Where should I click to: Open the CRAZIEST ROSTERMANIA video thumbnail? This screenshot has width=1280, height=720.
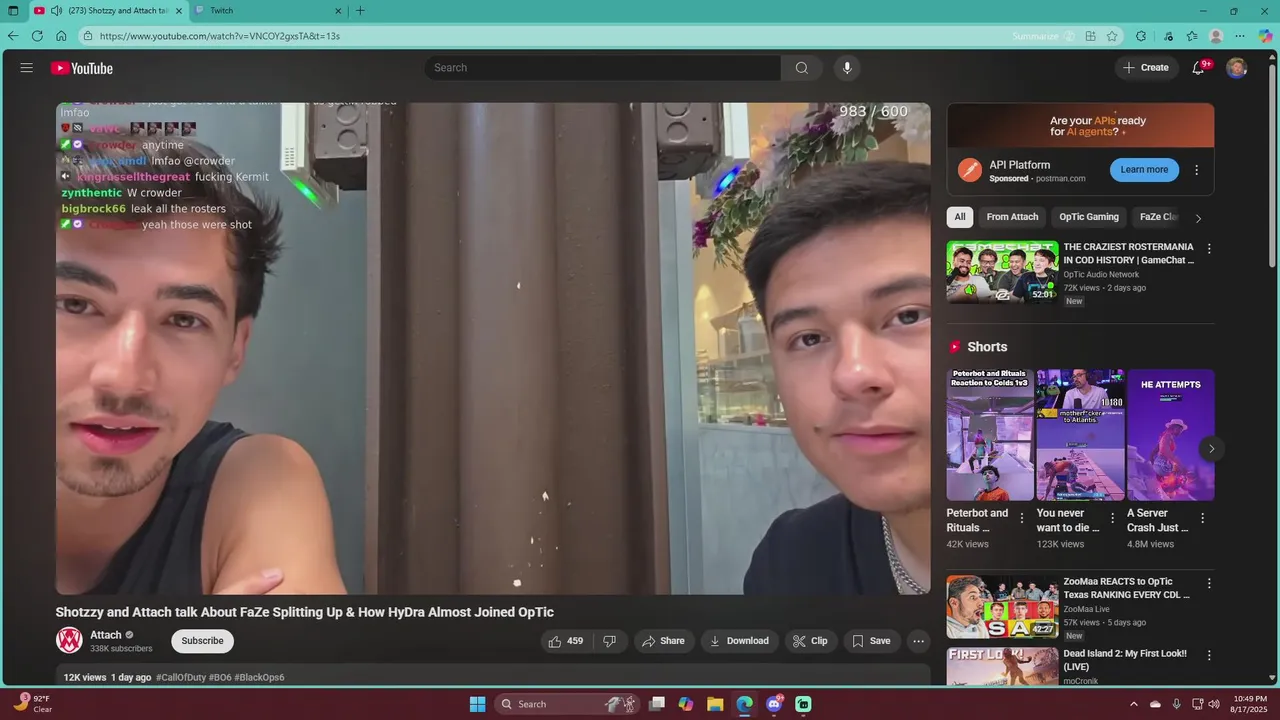click(1002, 271)
